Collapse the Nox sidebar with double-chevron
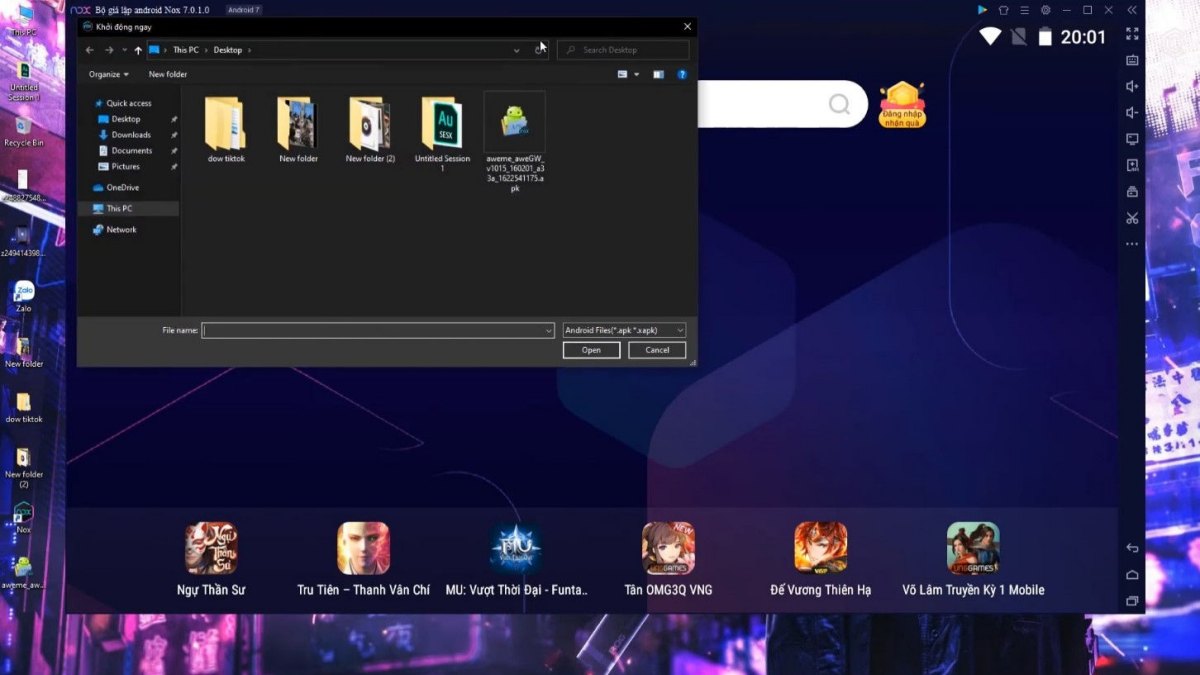 [1132, 10]
